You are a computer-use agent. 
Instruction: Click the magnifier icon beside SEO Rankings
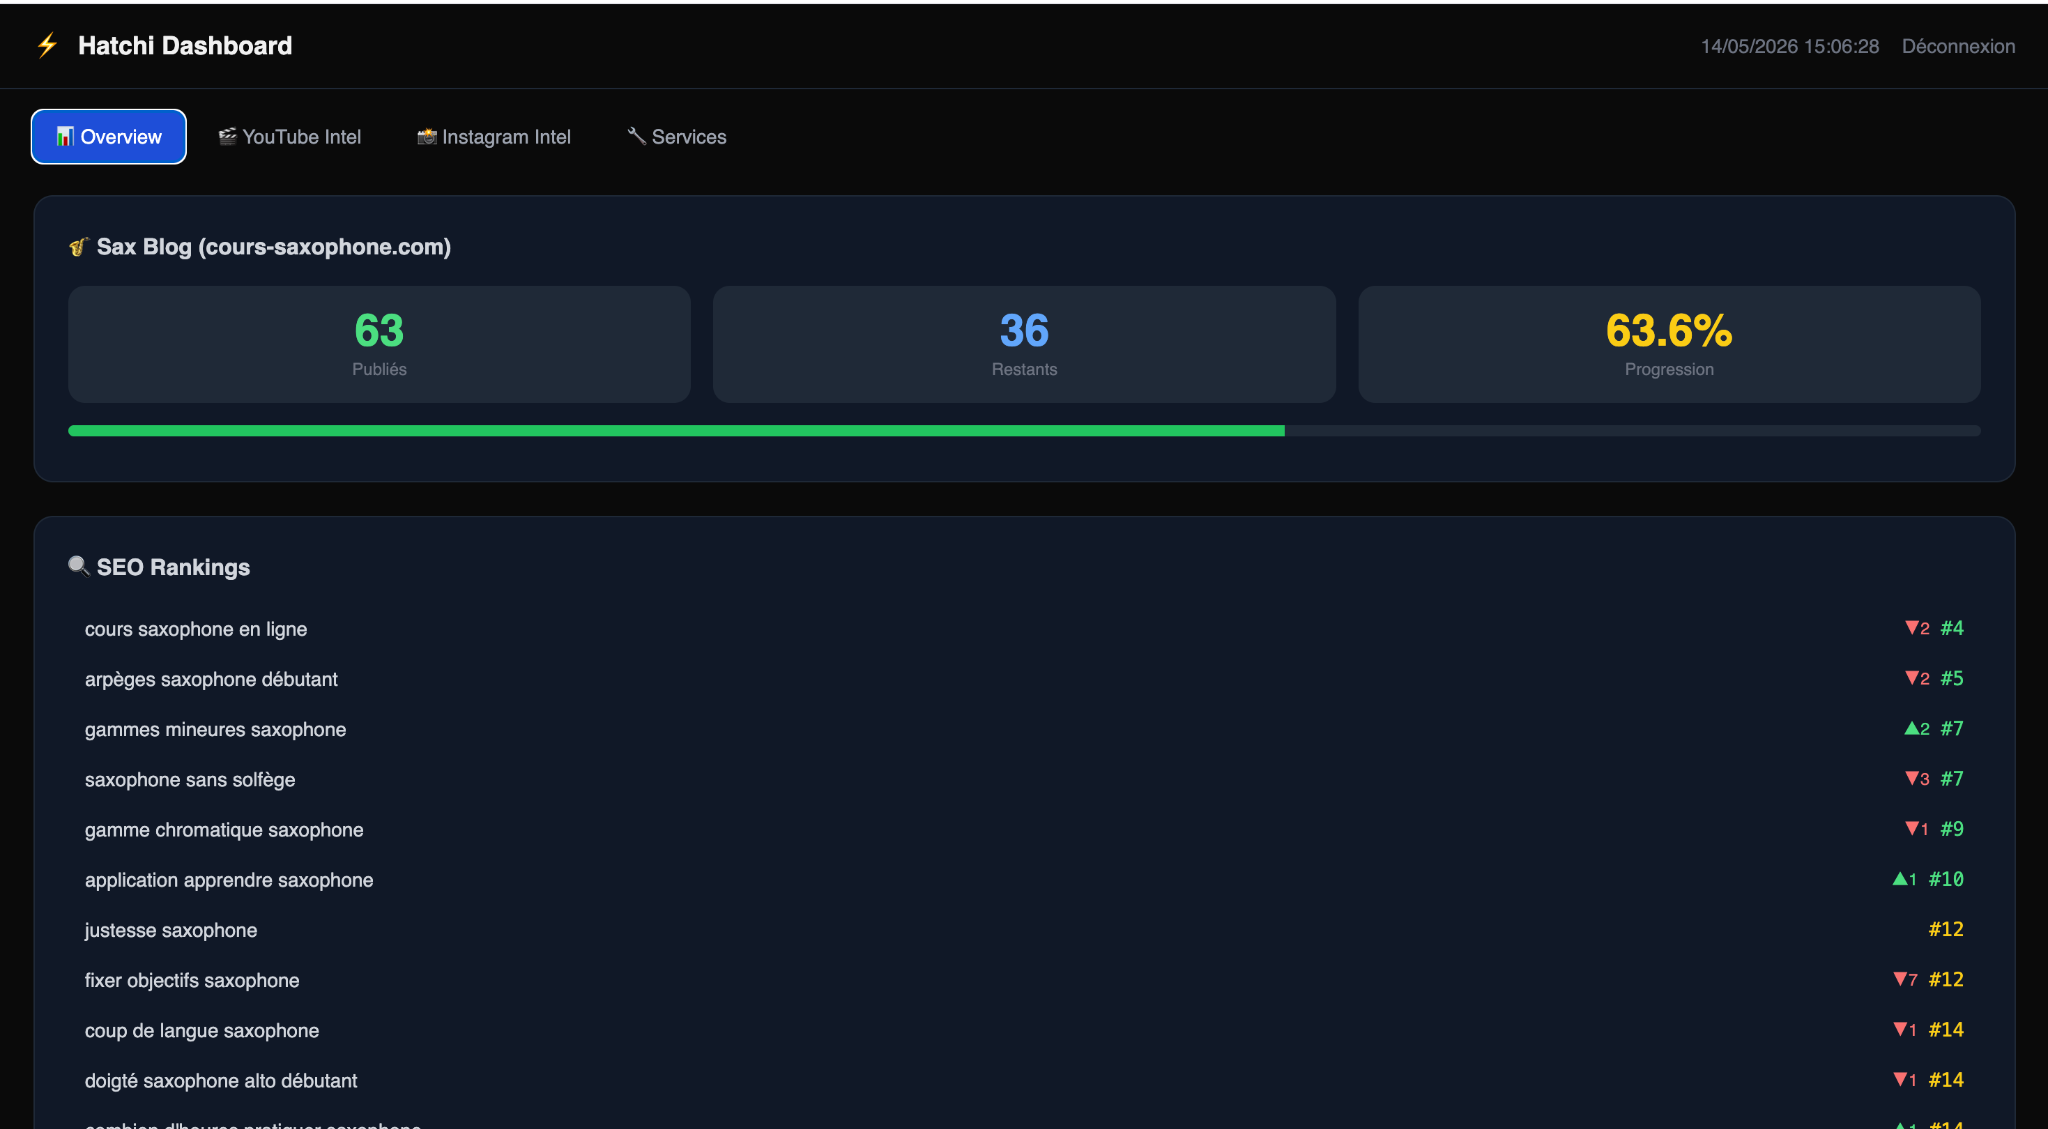79,567
